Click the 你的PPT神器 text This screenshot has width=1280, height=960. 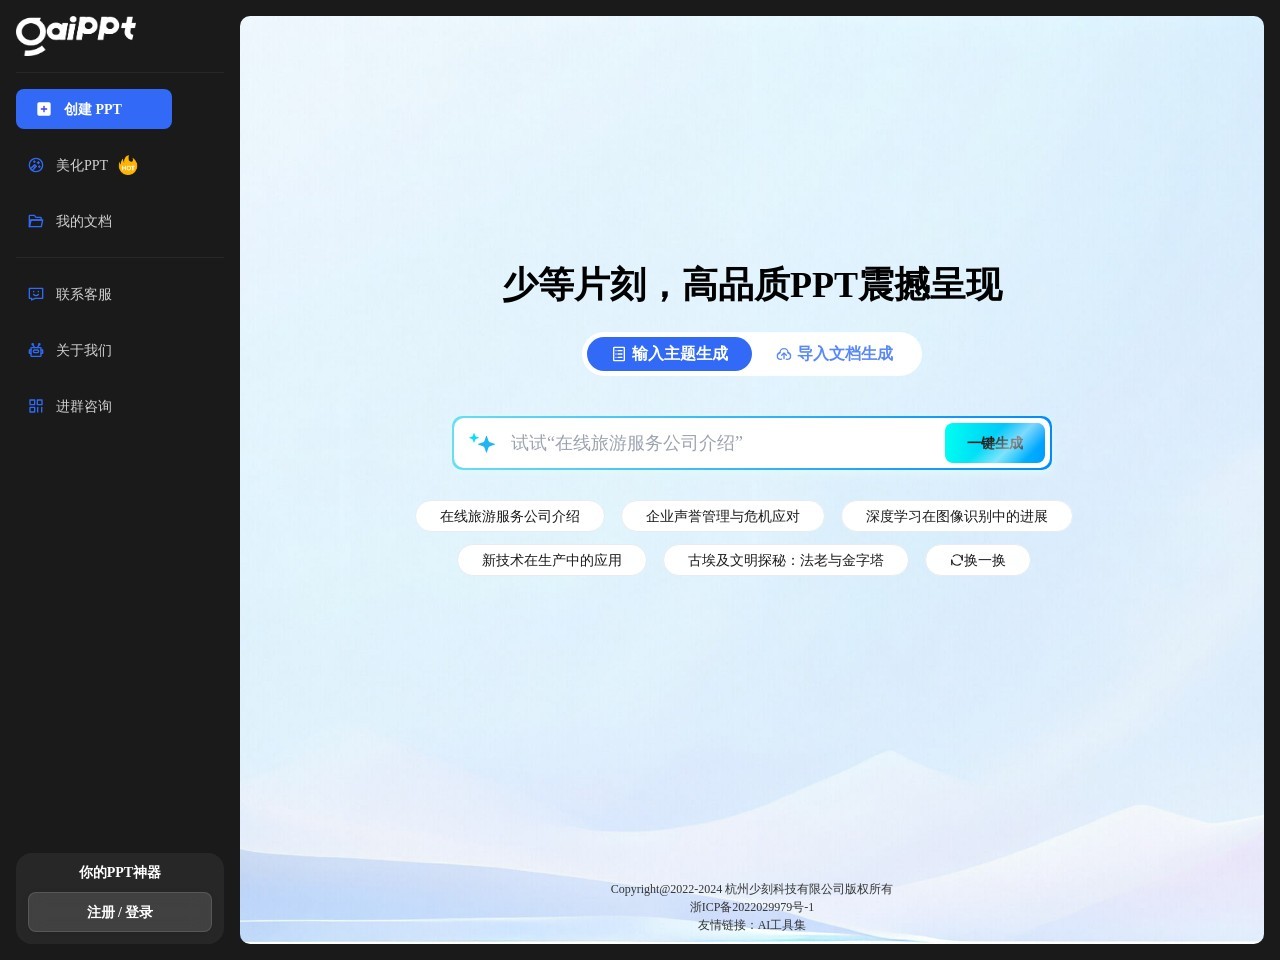pos(120,872)
